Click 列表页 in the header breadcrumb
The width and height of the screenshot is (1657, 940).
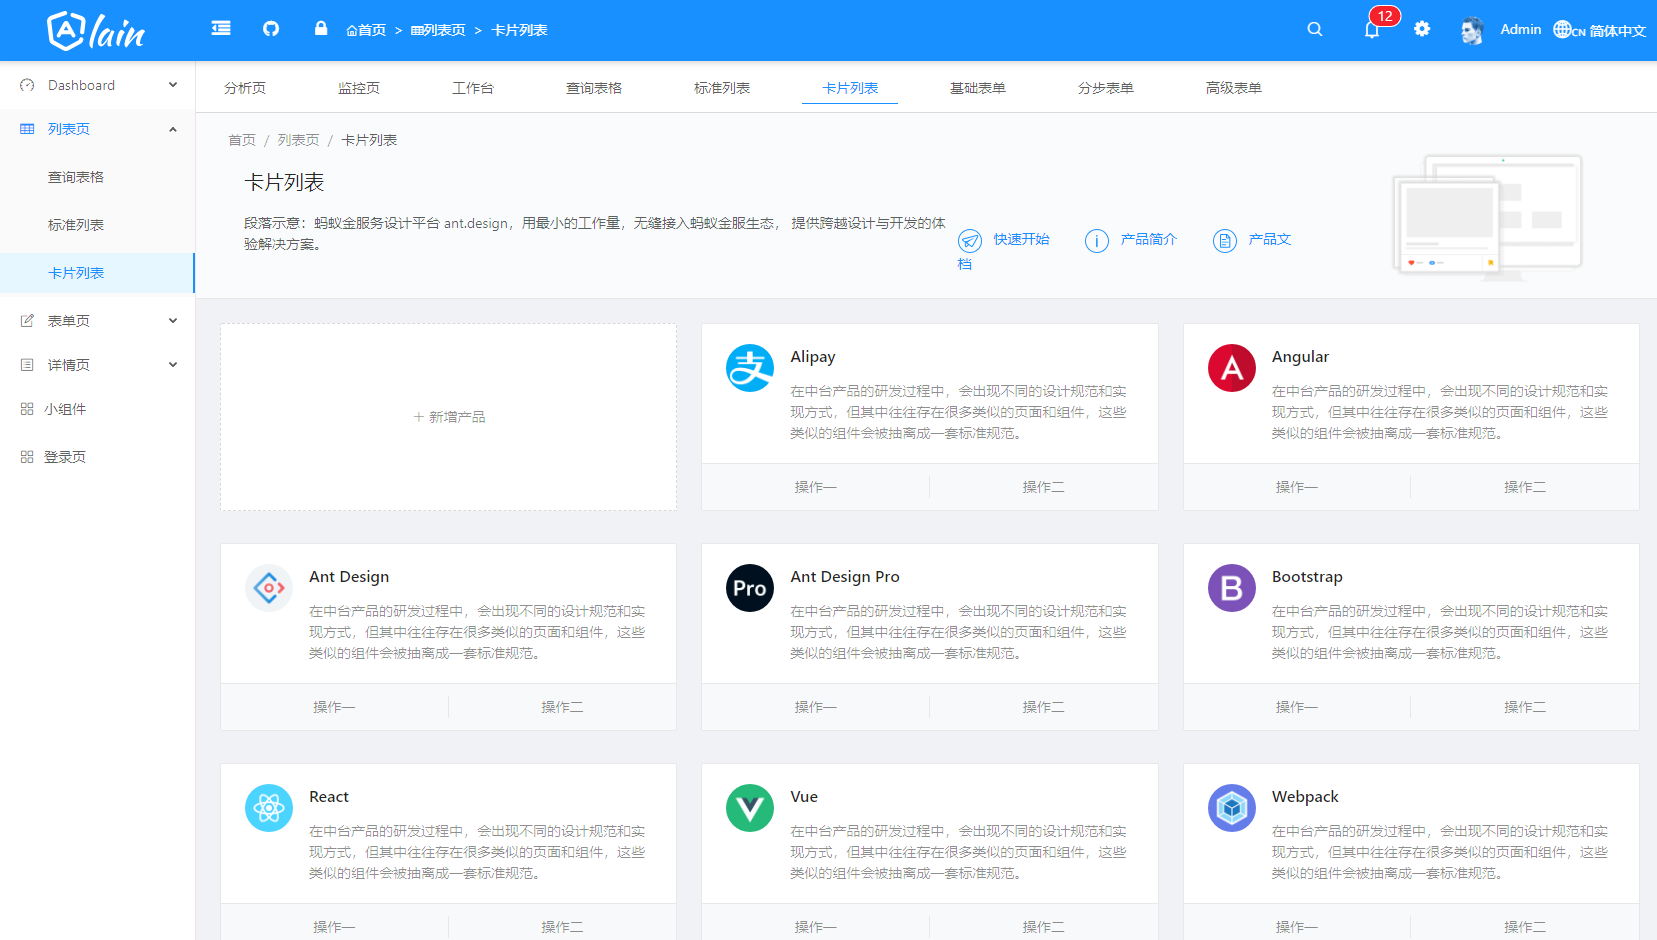click(x=438, y=30)
